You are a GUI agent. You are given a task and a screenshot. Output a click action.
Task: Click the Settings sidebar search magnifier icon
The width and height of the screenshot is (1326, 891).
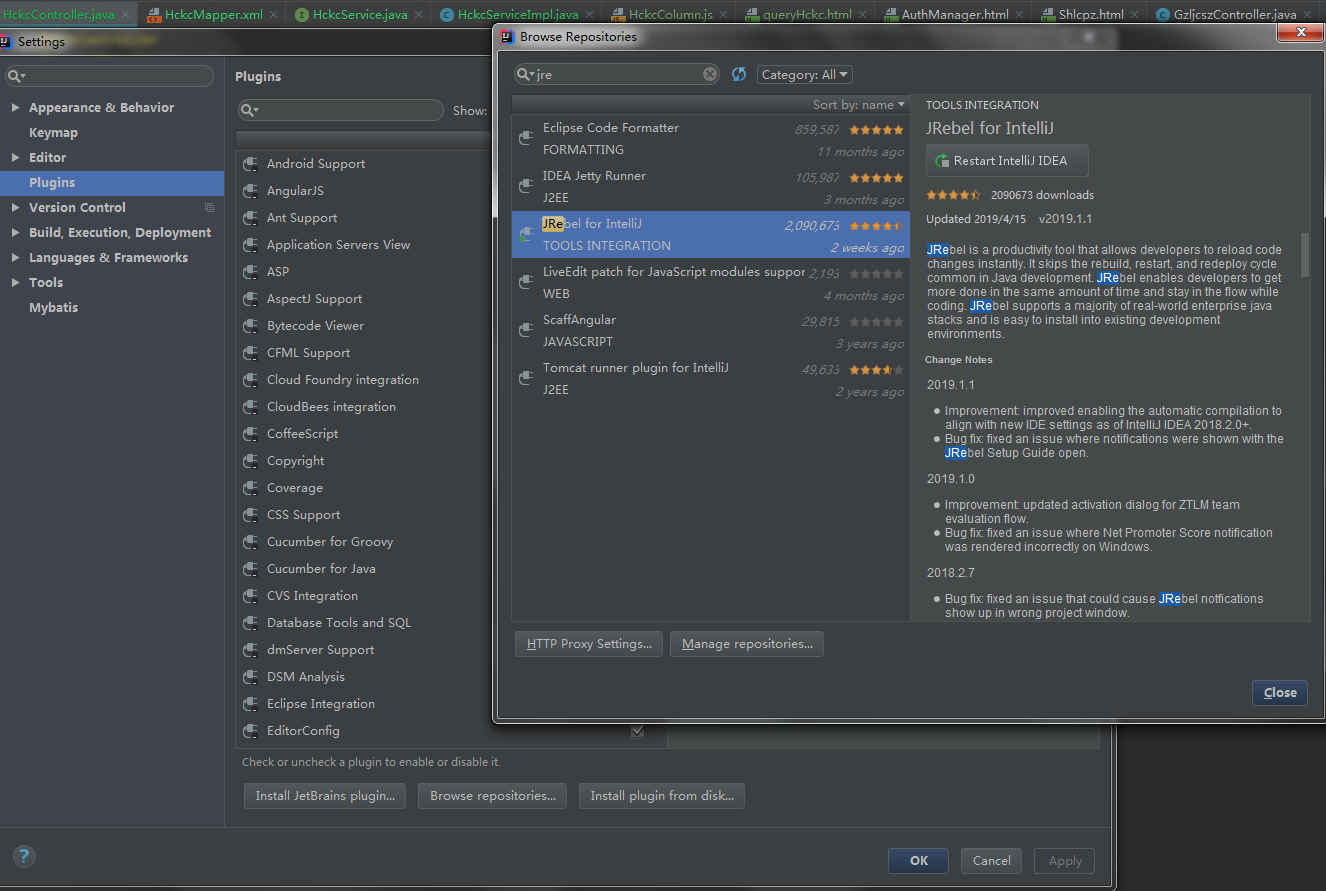[x=17, y=76]
